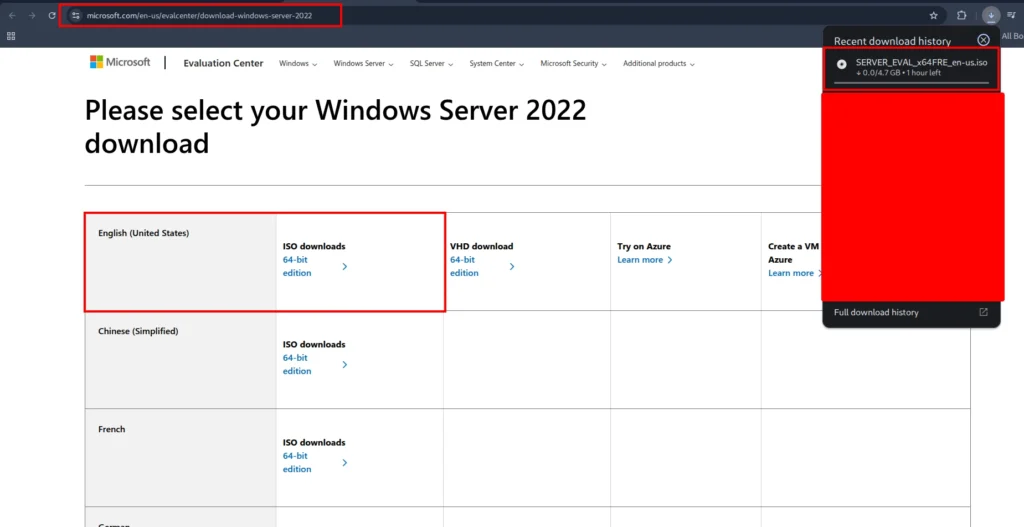Open site information icon in address bar
The height and width of the screenshot is (527, 1024).
pyautogui.click(x=76, y=16)
